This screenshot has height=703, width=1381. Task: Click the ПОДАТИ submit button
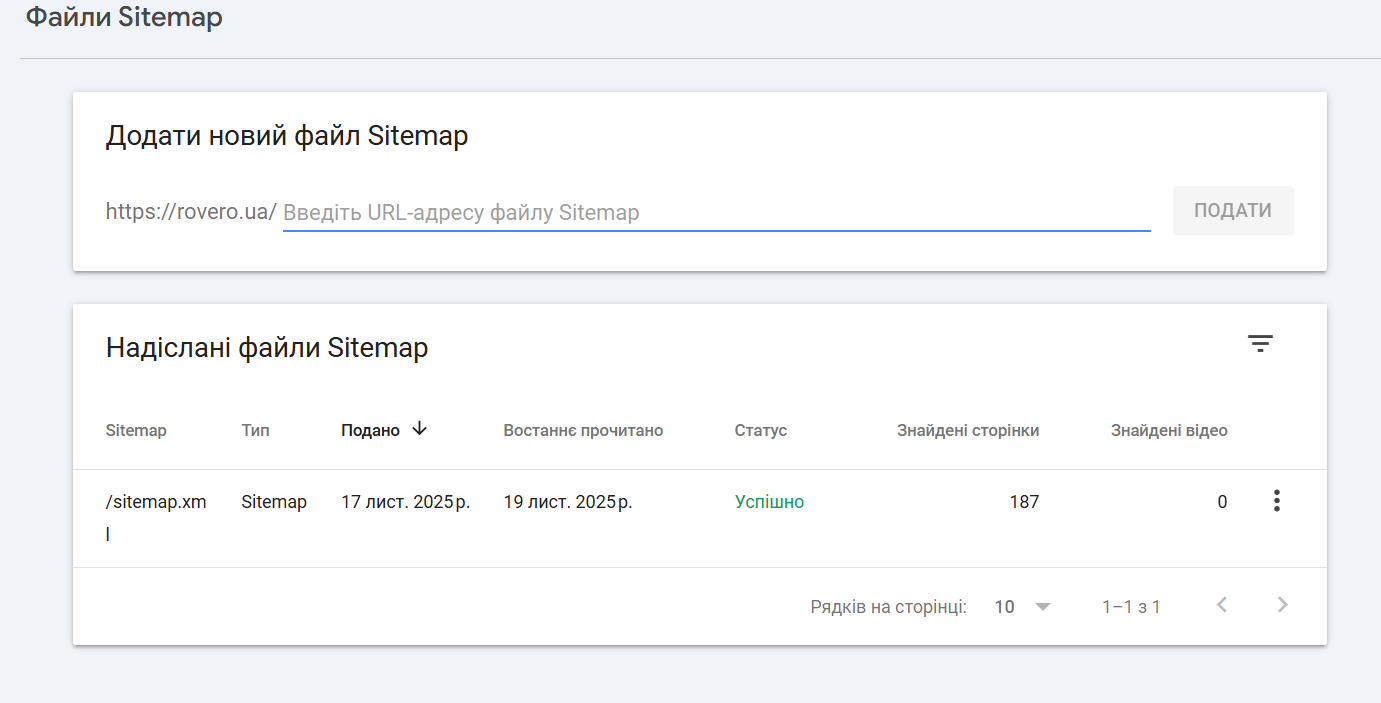click(1232, 211)
